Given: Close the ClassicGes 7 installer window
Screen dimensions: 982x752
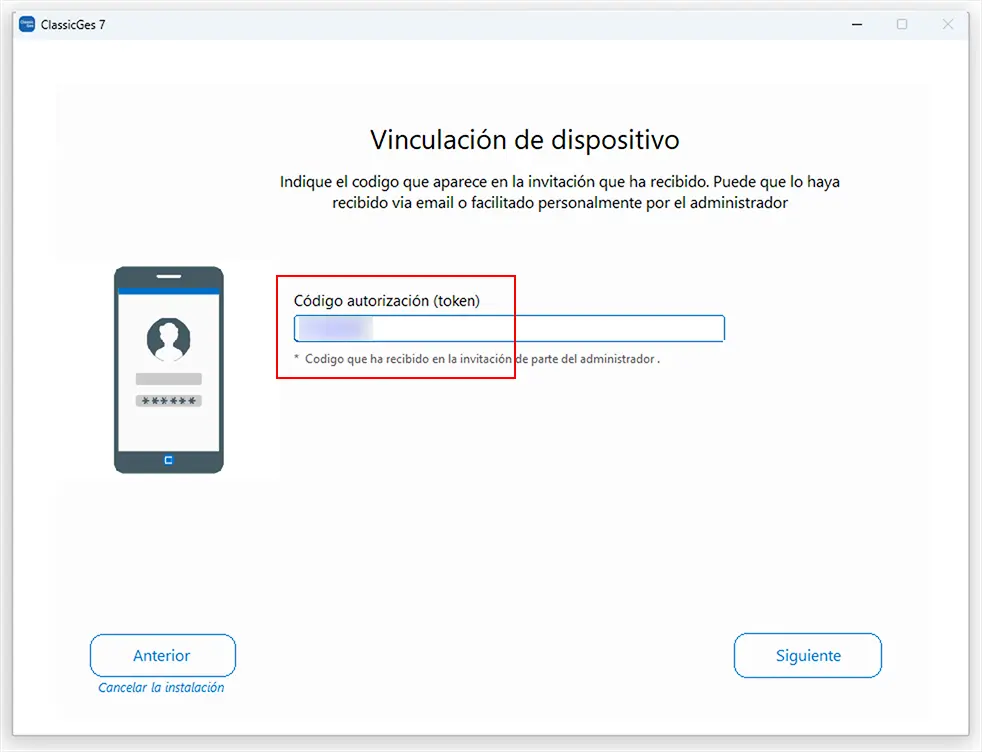Looking at the screenshot, I should 948,24.
